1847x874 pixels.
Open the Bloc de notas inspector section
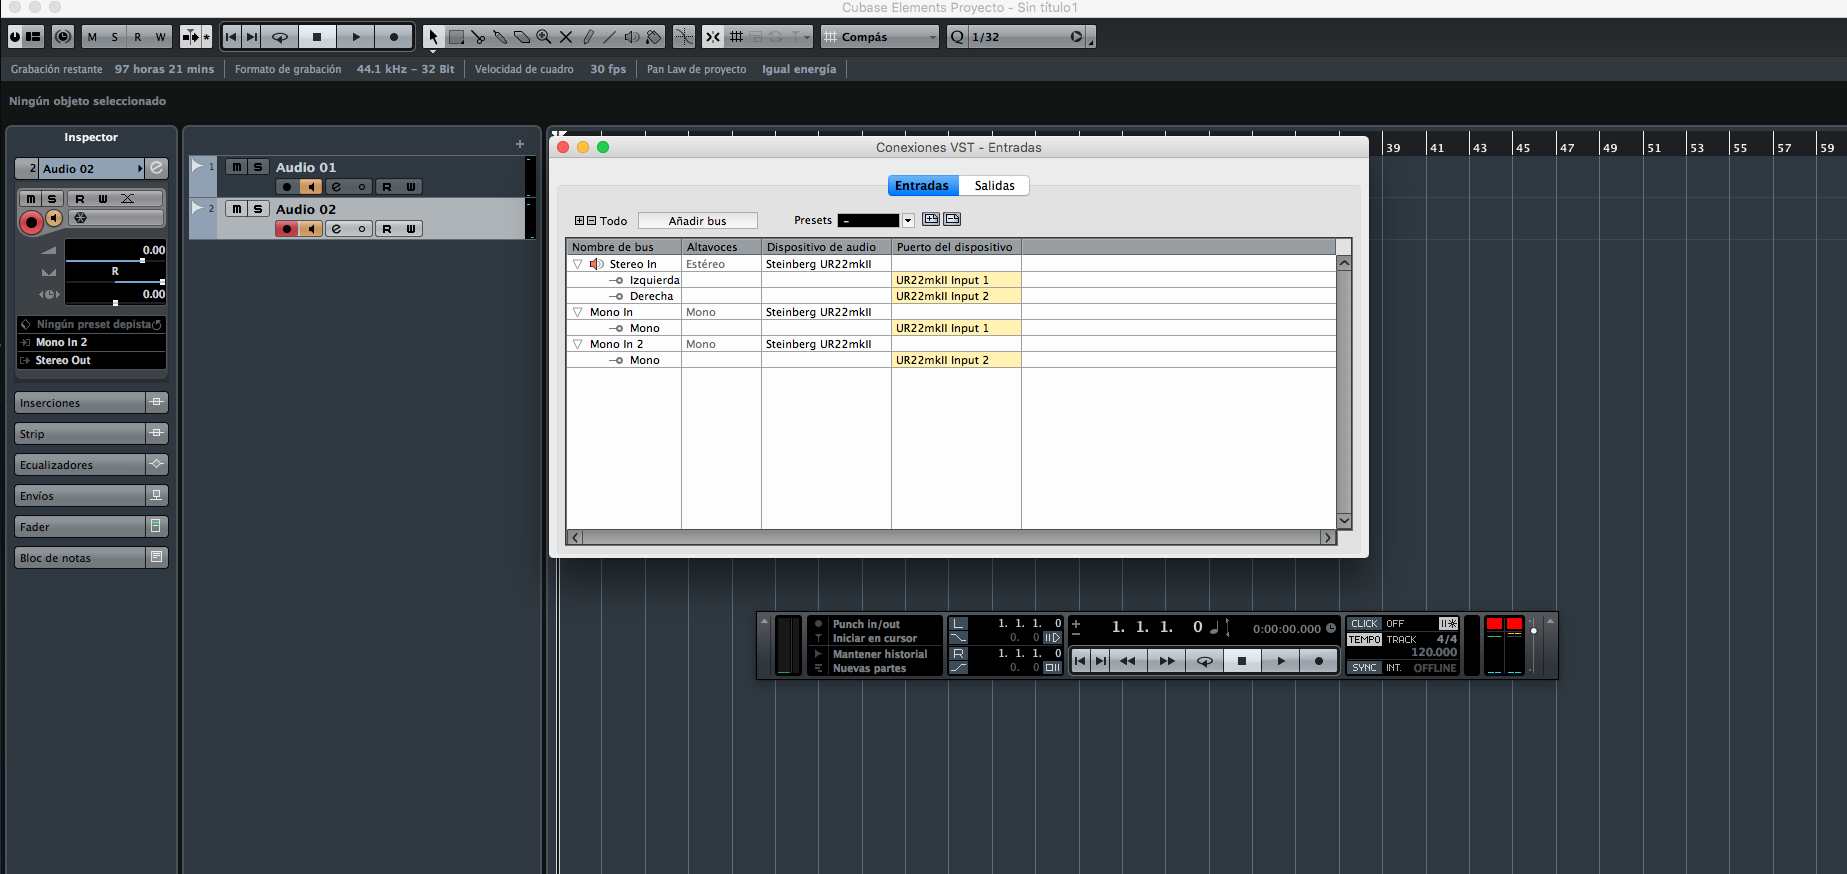coord(81,558)
